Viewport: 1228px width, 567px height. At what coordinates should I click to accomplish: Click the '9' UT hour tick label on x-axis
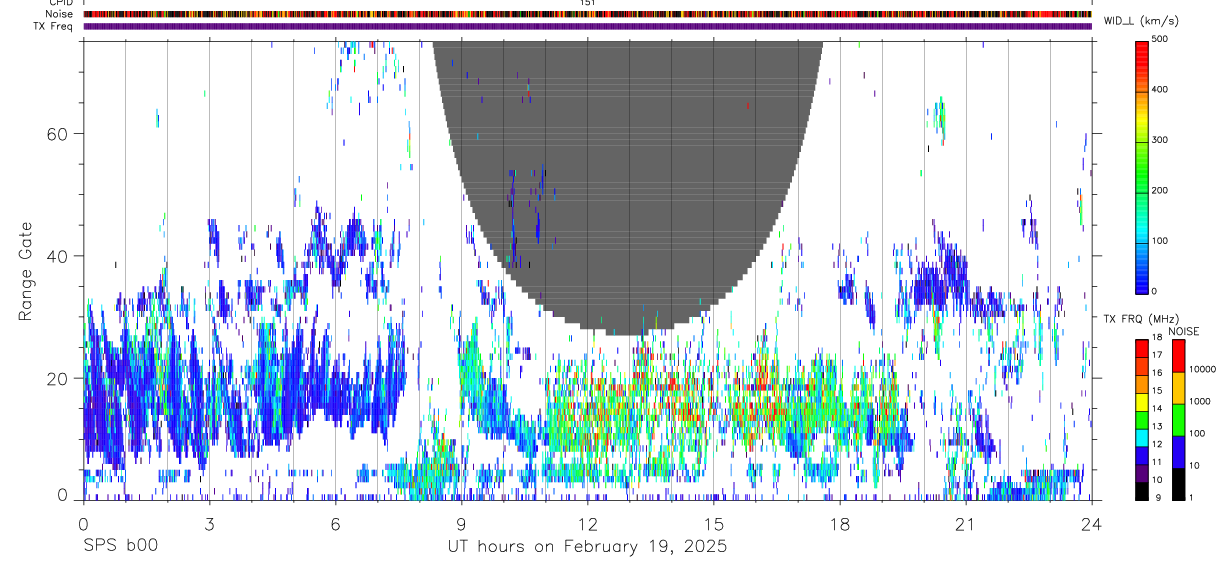[x=461, y=524]
